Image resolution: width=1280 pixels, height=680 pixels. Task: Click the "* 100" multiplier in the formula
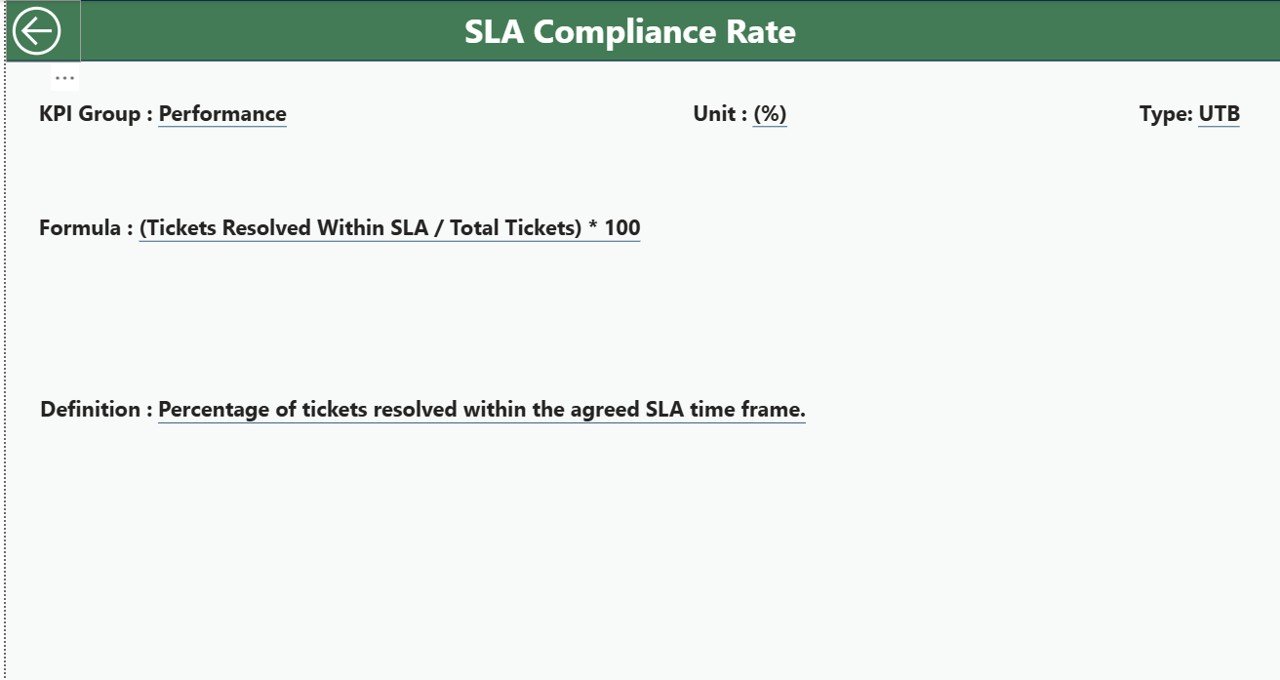point(615,228)
